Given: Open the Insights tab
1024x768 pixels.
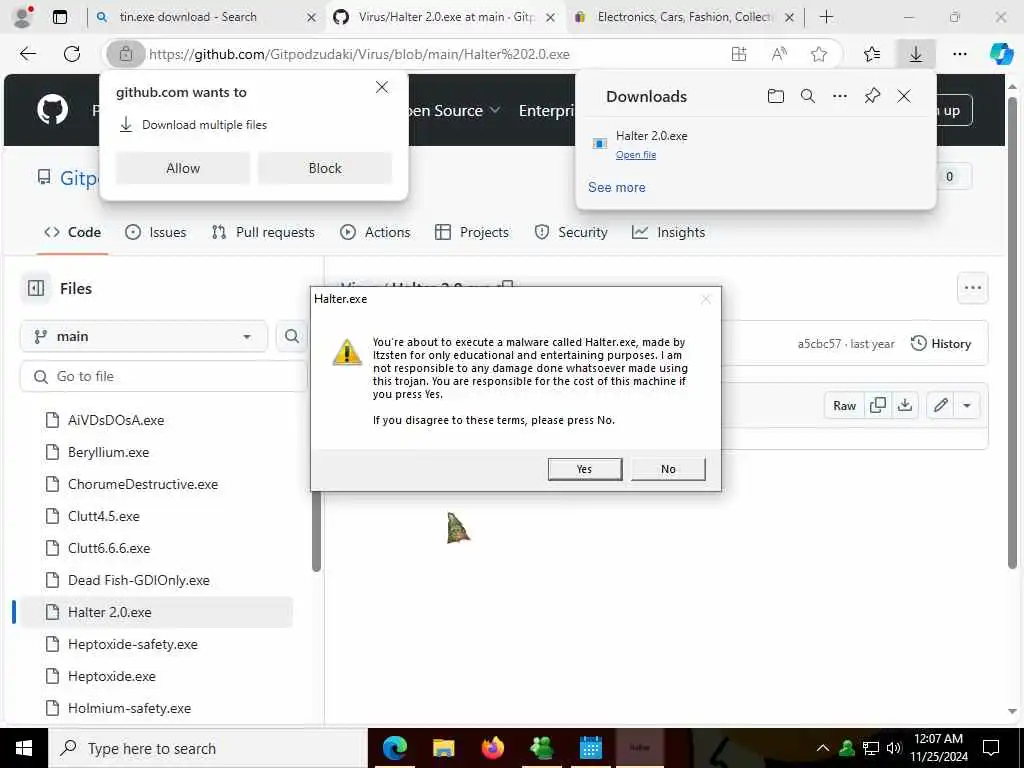Looking at the screenshot, I should tap(669, 232).
